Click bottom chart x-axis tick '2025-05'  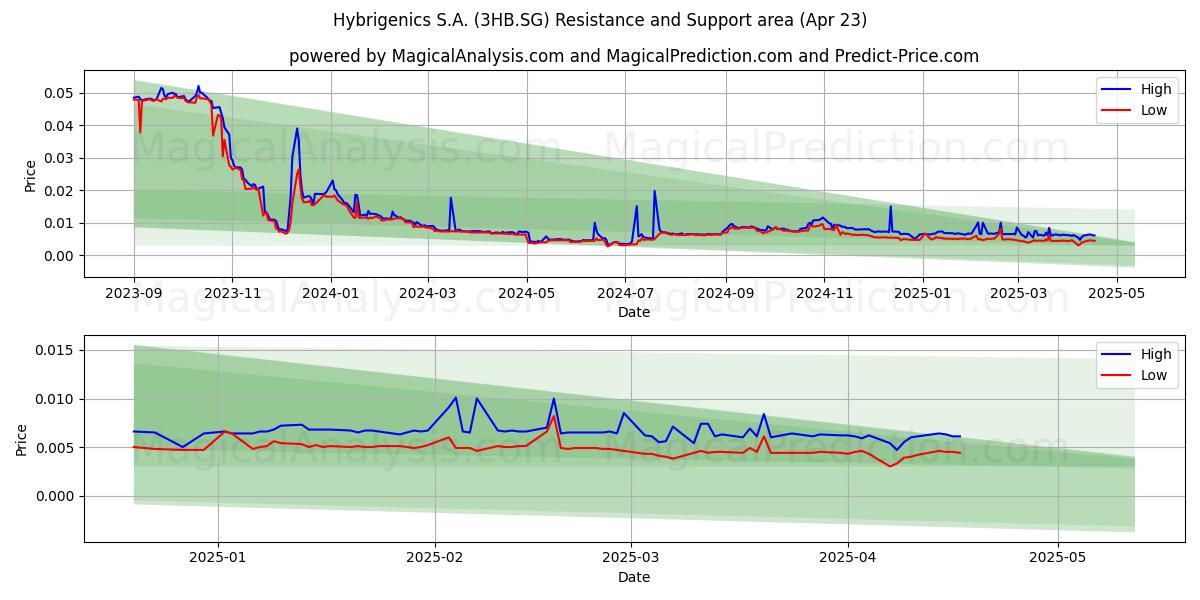pyautogui.click(x=1058, y=559)
